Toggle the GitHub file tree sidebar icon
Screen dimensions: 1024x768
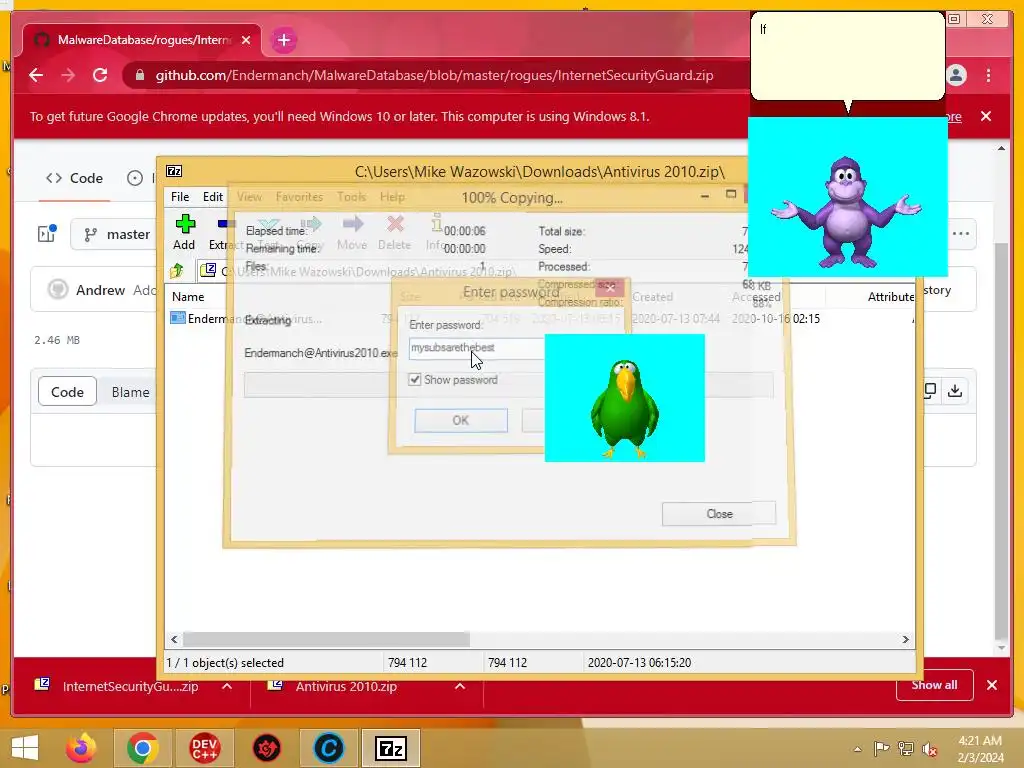[46, 234]
